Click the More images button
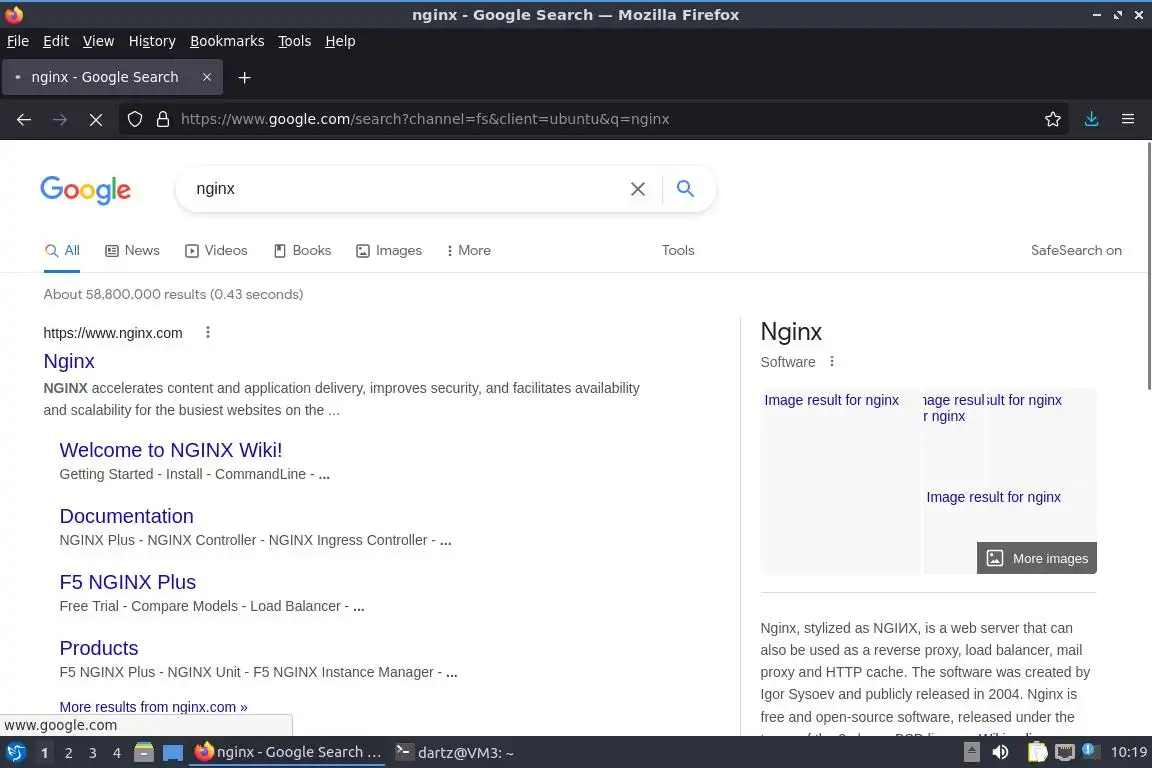Image resolution: width=1152 pixels, height=768 pixels. pos(1037,559)
